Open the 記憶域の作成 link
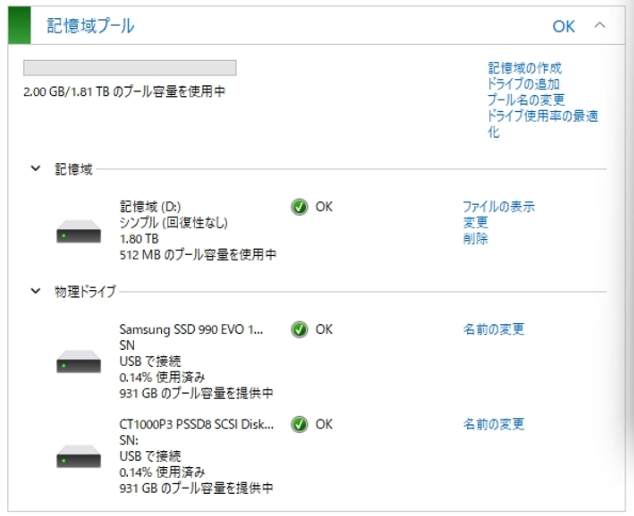This screenshot has height=516, width=634. tap(524, 68)
